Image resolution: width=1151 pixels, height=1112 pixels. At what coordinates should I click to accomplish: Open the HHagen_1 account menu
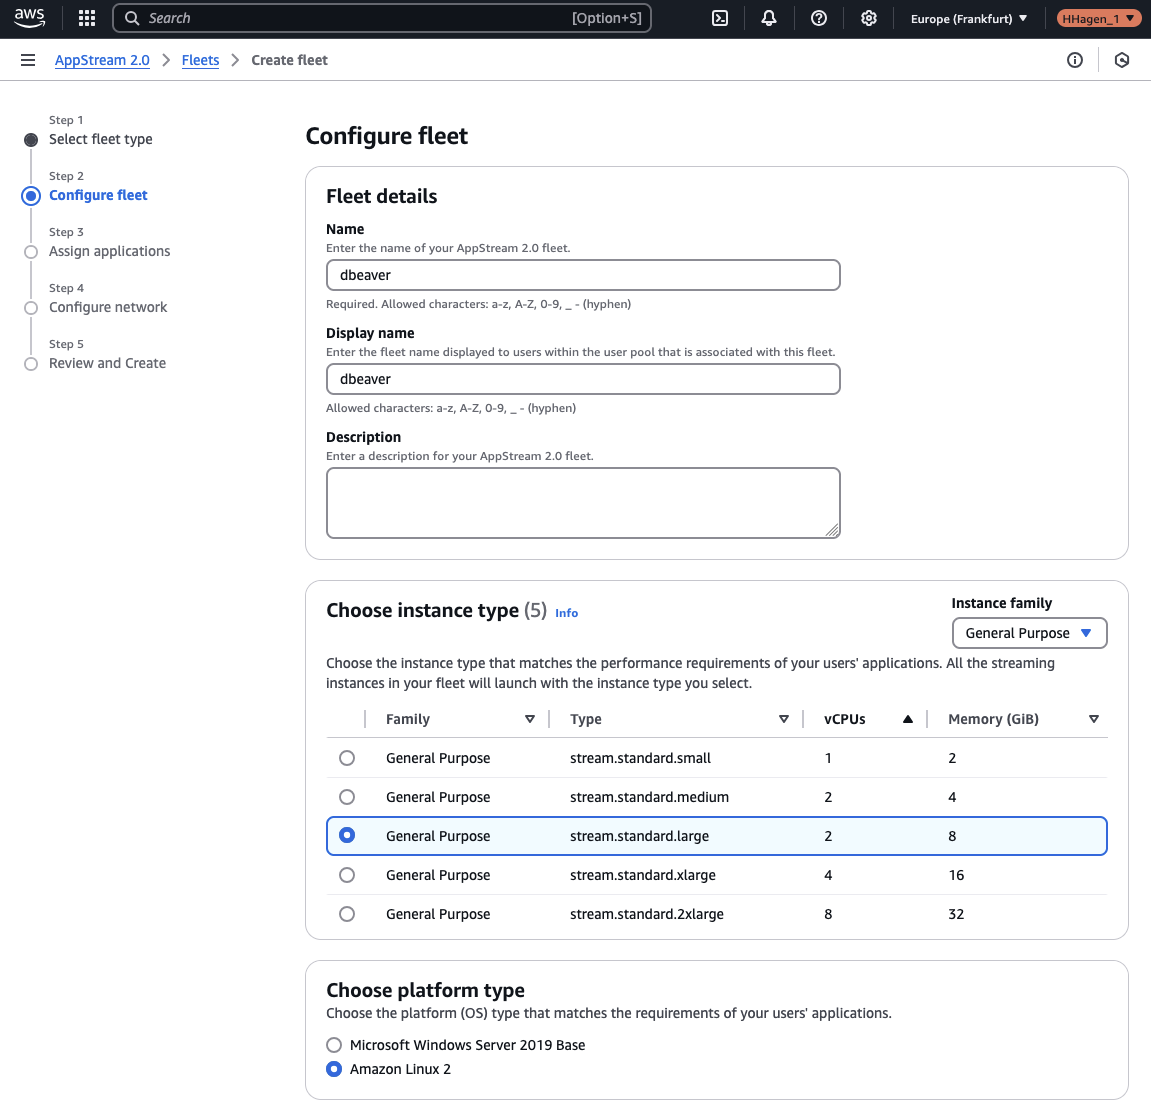1098,17
